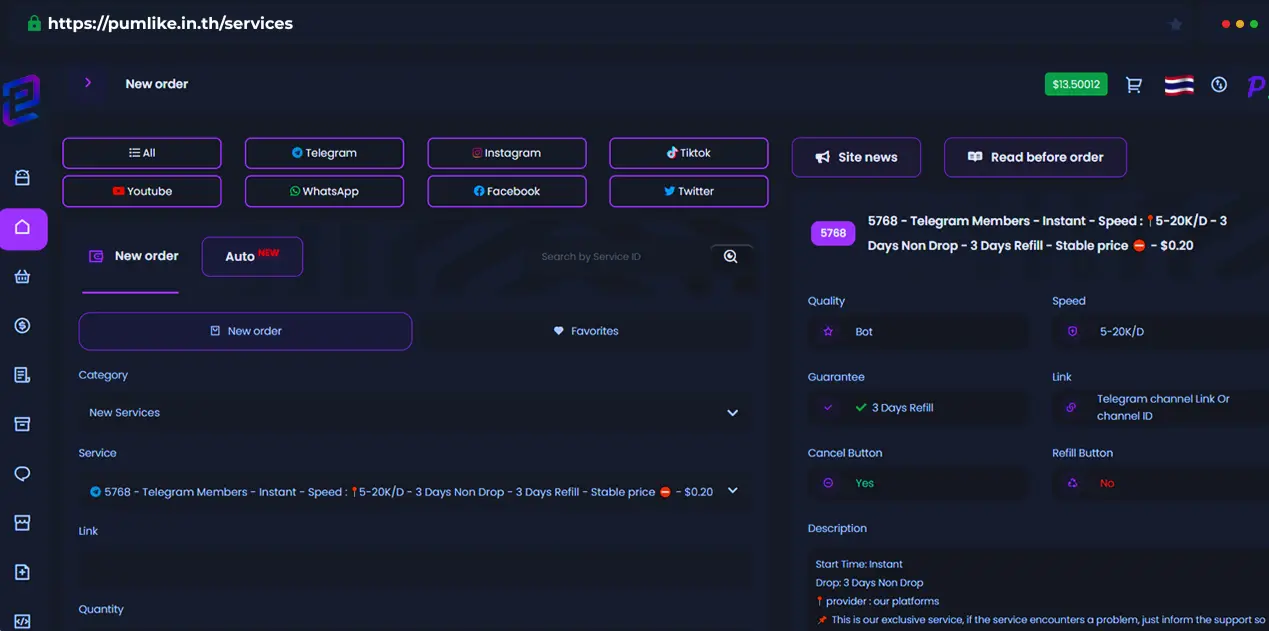Open the Category dropdown showing New Services

(x=415, y=412)
